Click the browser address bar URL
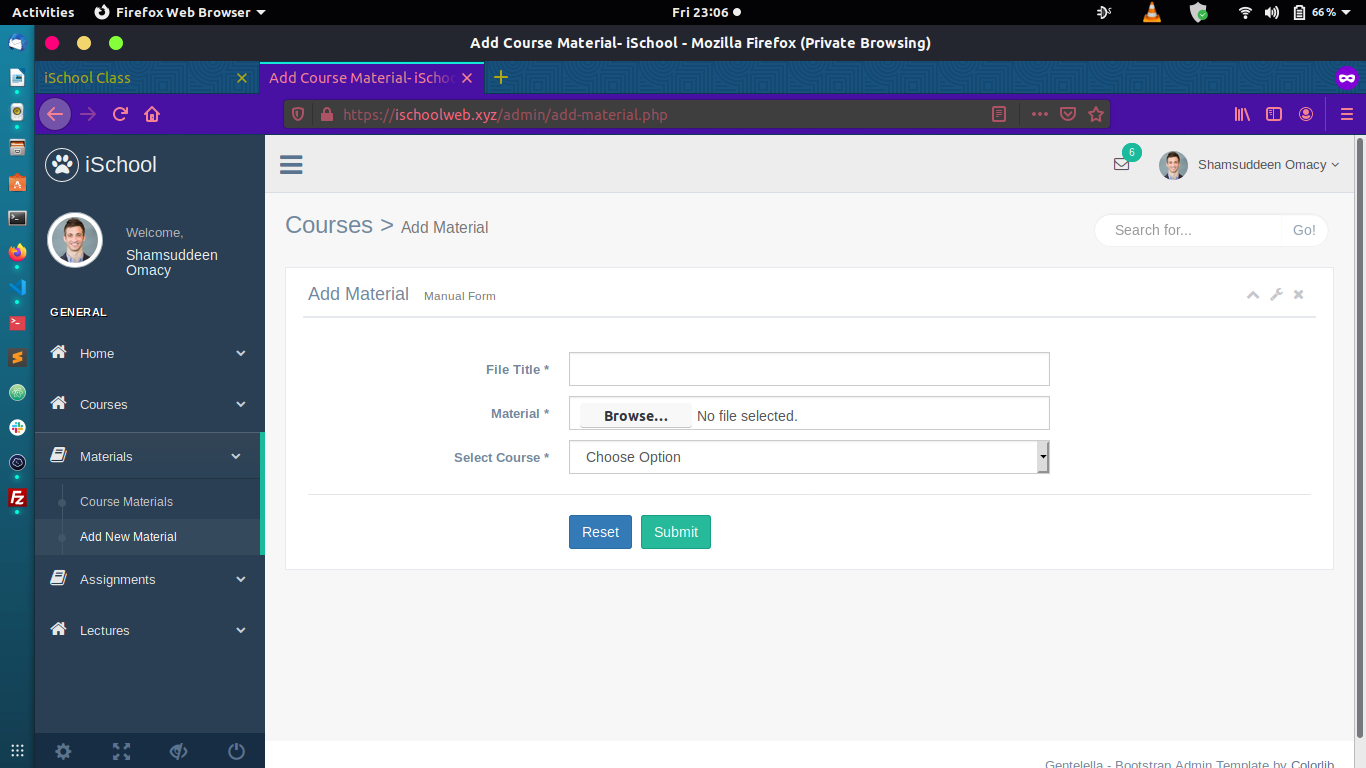The image size is (1366, 768). (505, 114)
